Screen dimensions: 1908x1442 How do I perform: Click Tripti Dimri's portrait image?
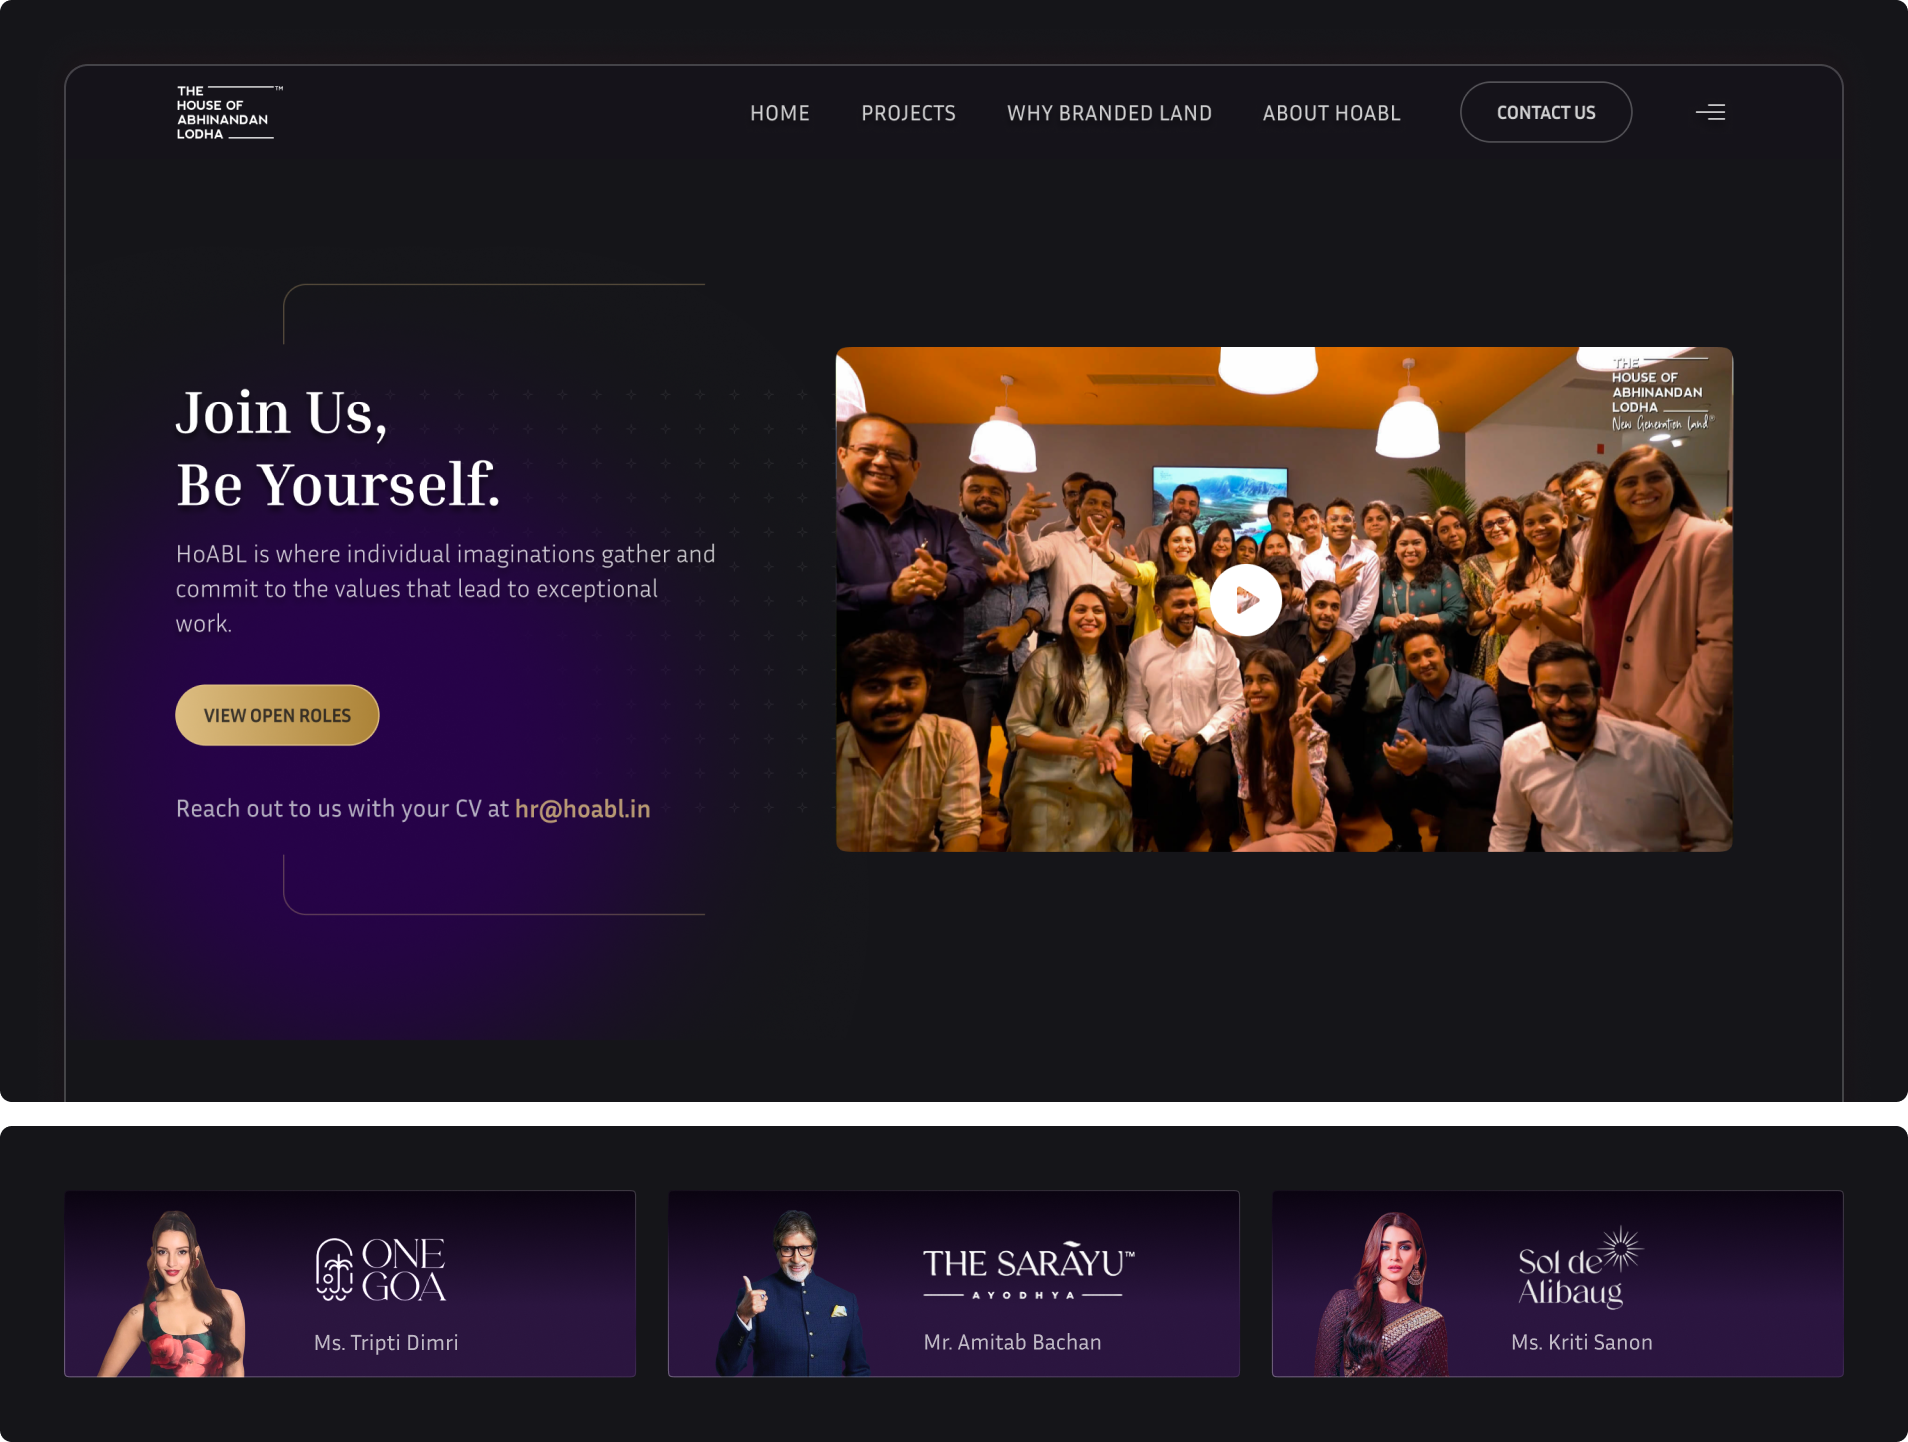(x=174, y=1293)
